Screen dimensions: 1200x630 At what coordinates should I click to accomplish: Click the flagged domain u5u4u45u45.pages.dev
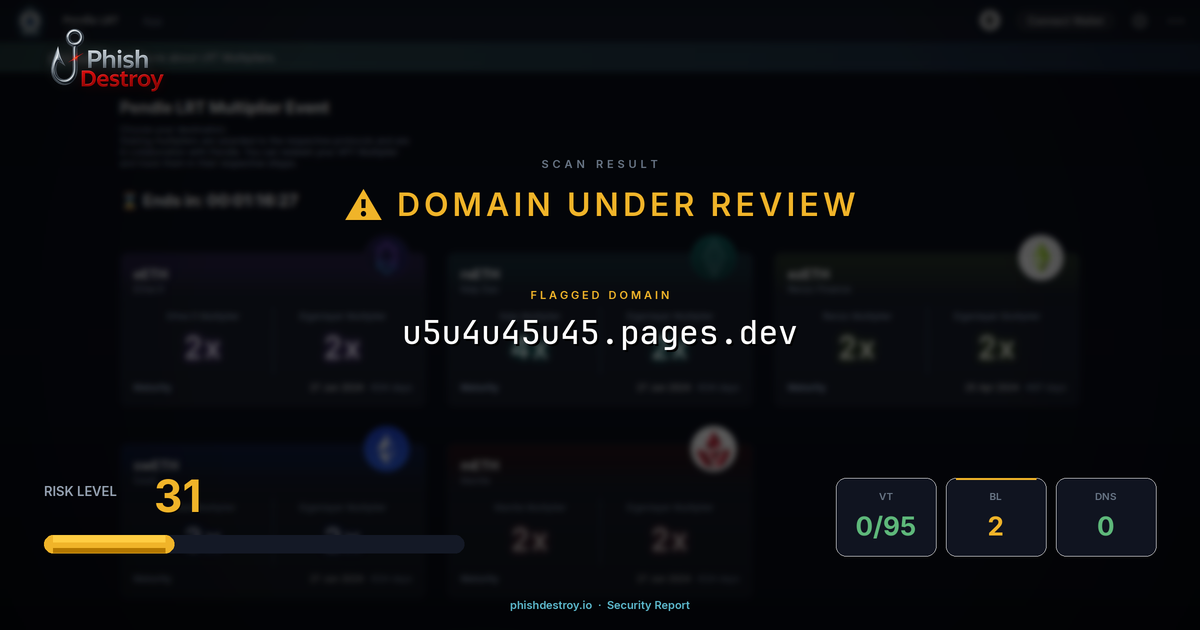[x=600, y=333]
